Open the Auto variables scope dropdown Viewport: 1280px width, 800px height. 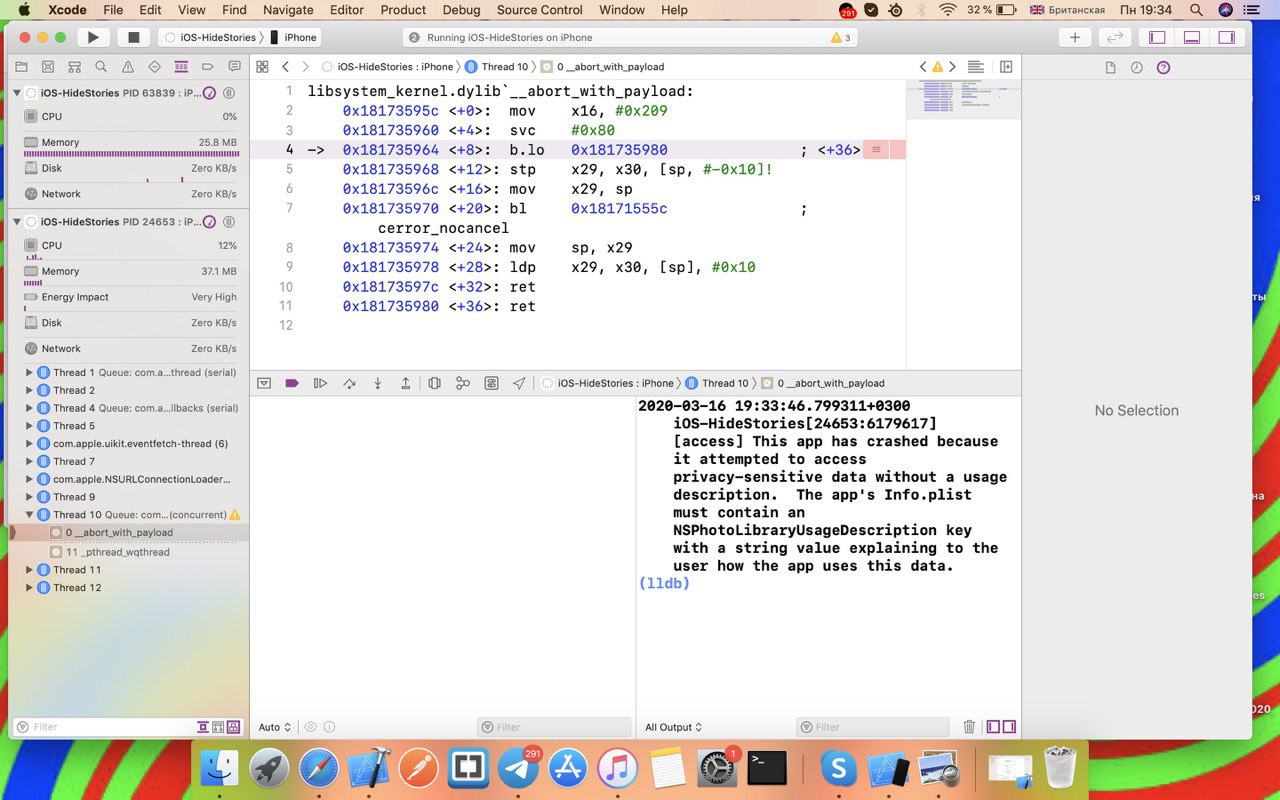(x=274, y=727)
